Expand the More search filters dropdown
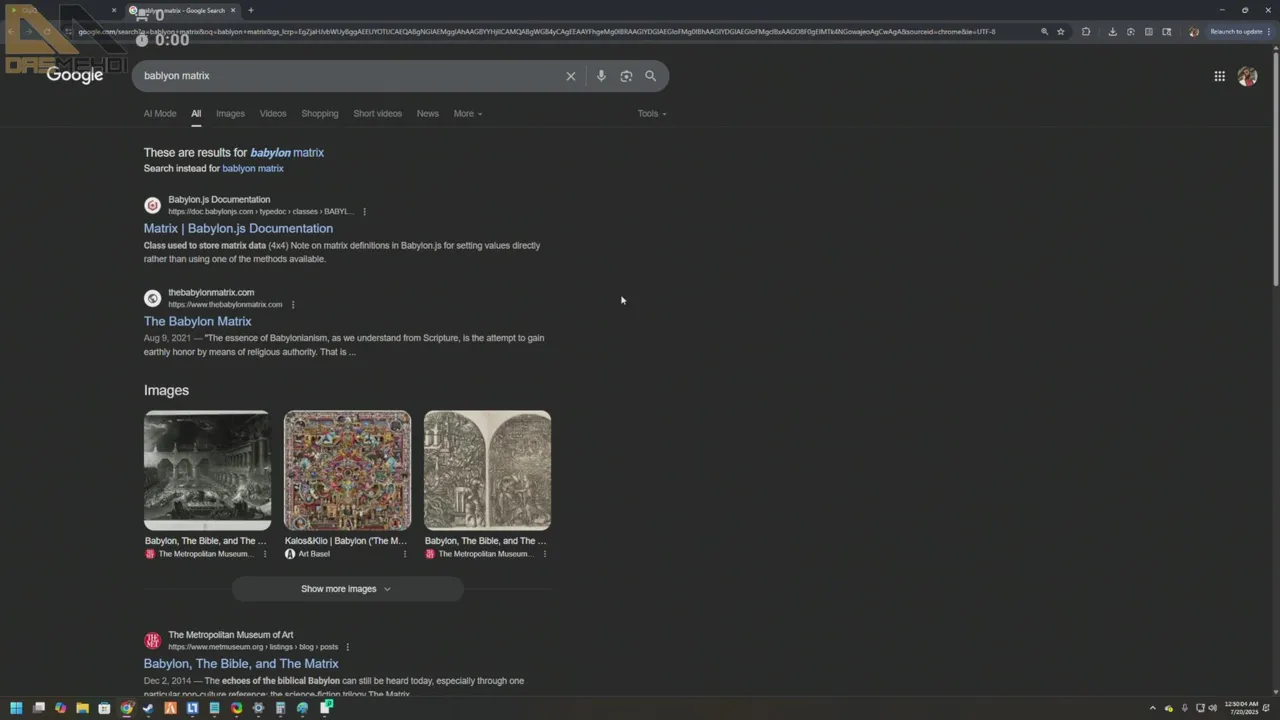This screenshot has height=720, width=1280. coord(467,114)
